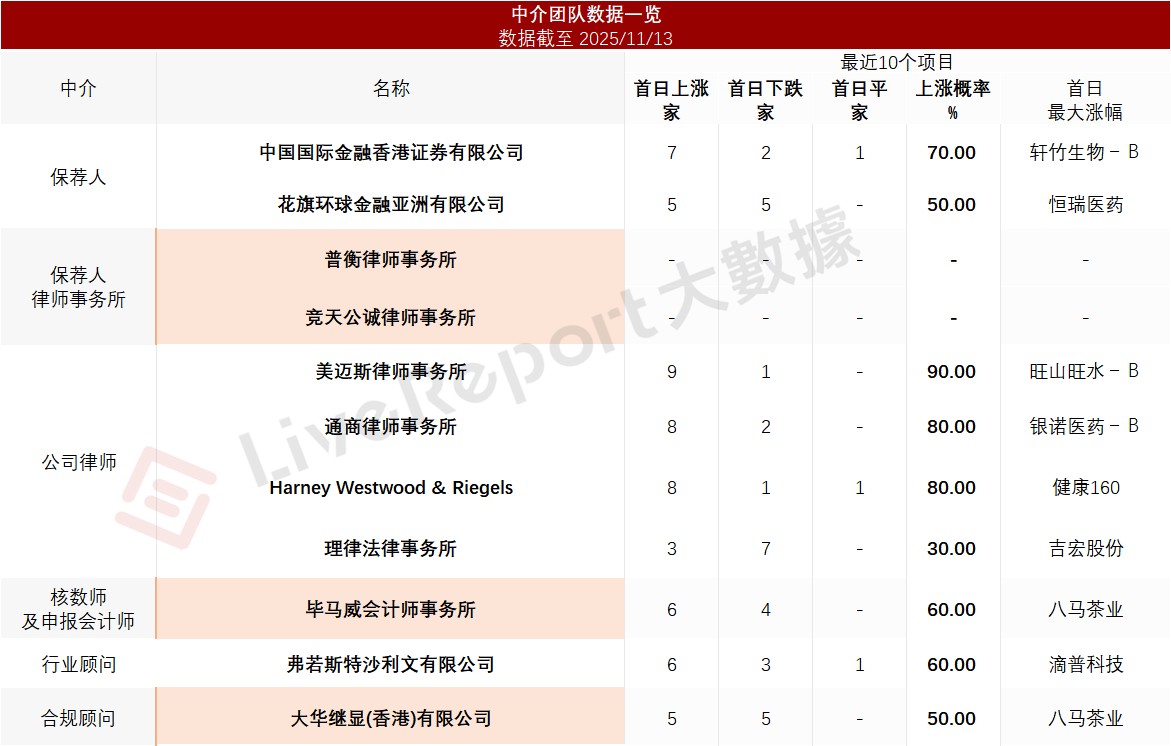Click 80.00 in the 通商律师事务所 row
The image size is (1171, 746).
click(x=951, y=426)
